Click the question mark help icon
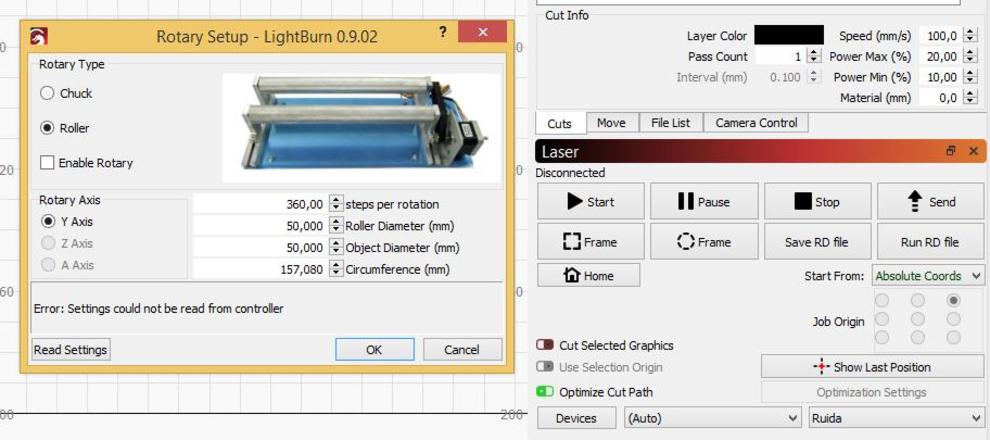Image resolution: width=990 pixels, height=440 pixels. pos(443,32)
